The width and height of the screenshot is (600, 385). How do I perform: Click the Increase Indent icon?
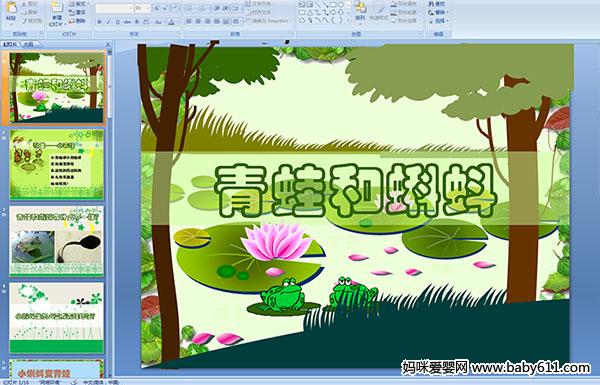226,8
